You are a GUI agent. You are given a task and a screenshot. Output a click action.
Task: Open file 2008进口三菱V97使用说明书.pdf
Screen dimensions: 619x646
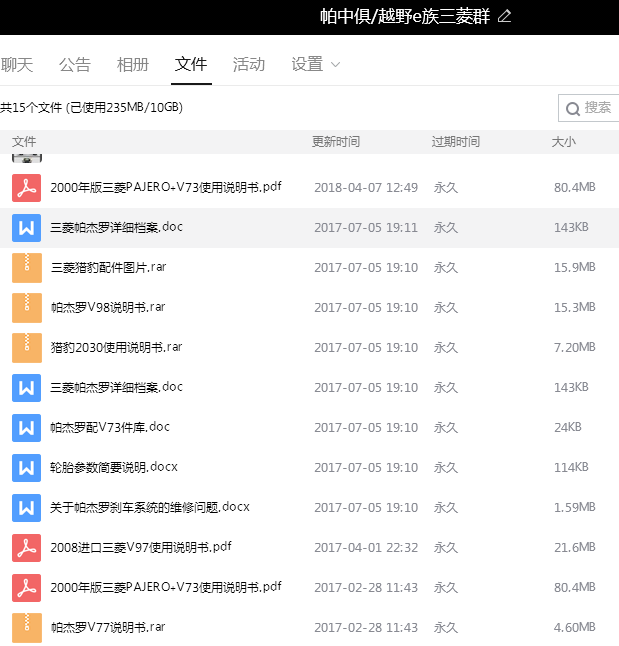pyautogui.click(x=141, y=547)
